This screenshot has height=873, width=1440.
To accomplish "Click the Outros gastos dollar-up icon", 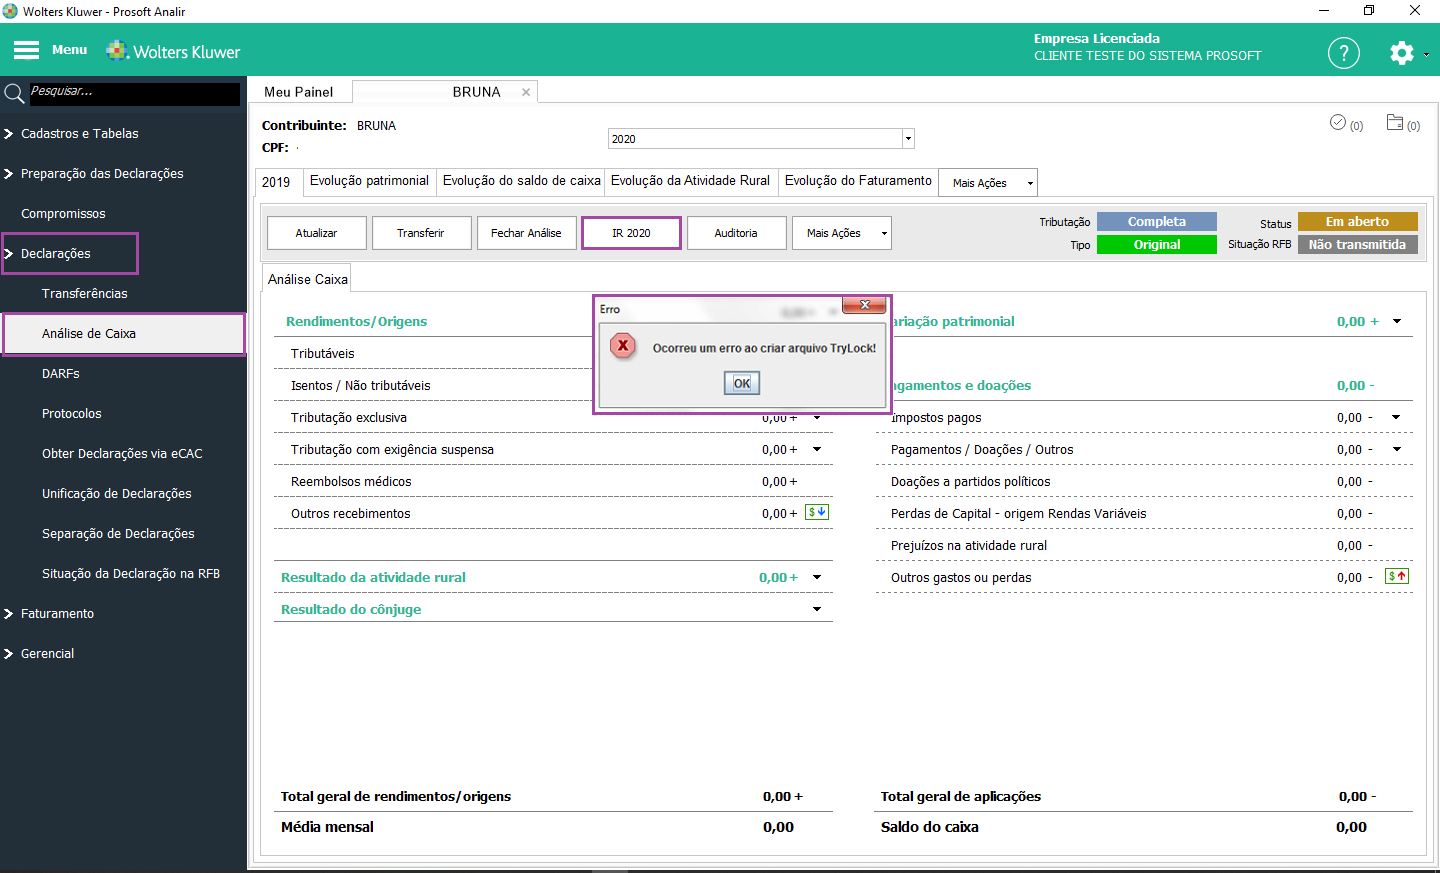I will pyautogui.click(x=1397, y=576).
